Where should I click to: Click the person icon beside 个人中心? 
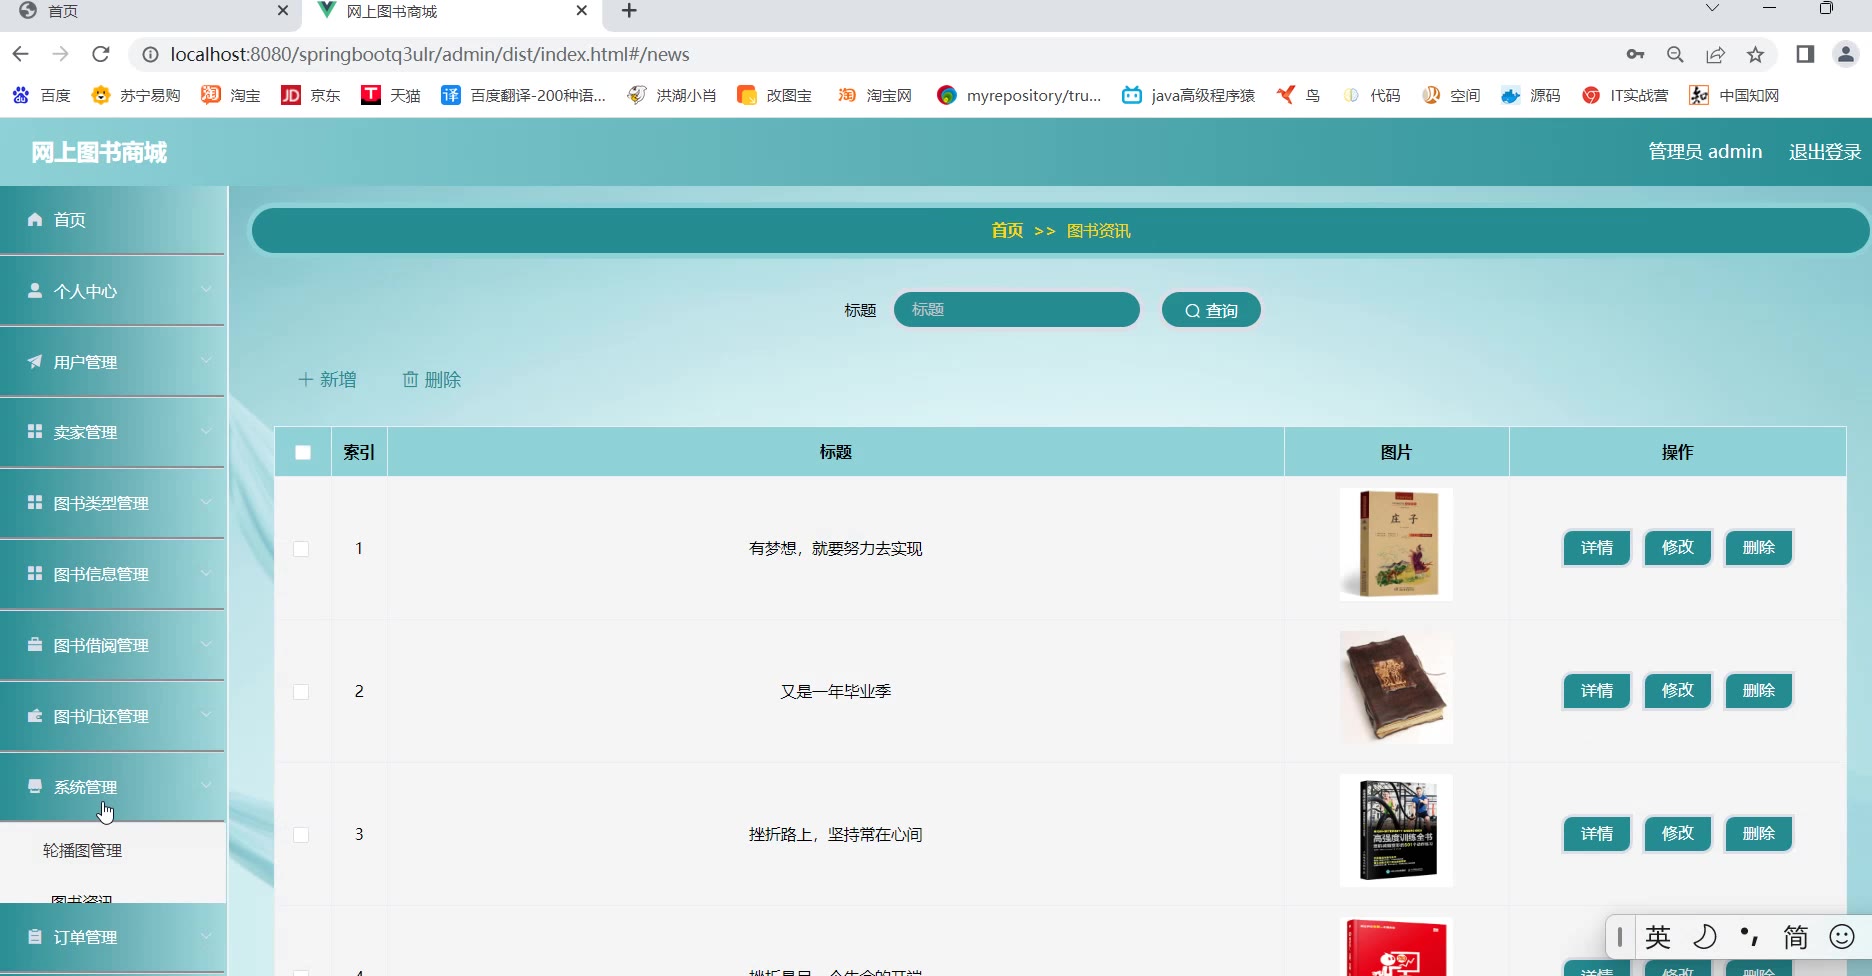[35, 290]
